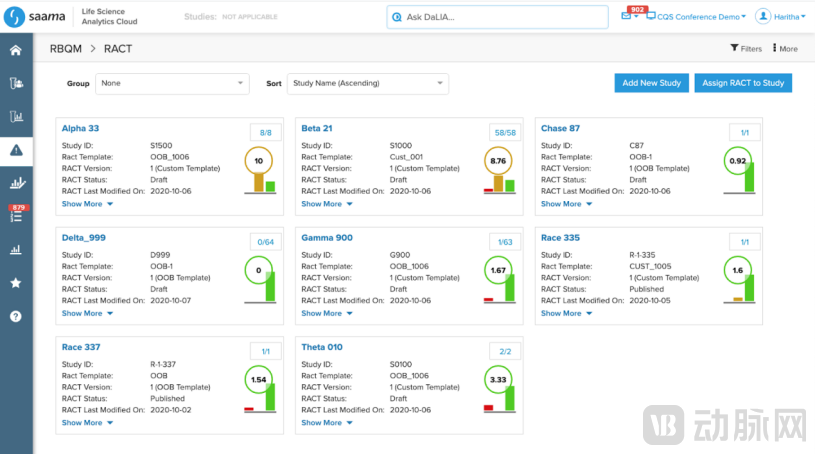Click the question mark help icon

[16, 316]
